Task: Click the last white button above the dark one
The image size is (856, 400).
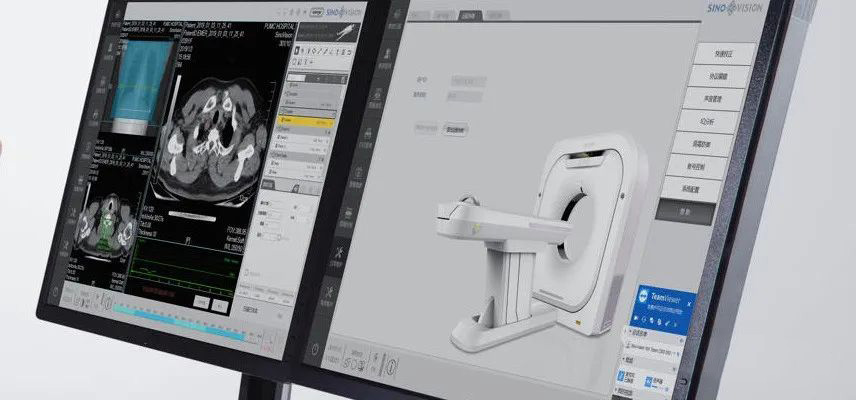Action: [689, 189]
